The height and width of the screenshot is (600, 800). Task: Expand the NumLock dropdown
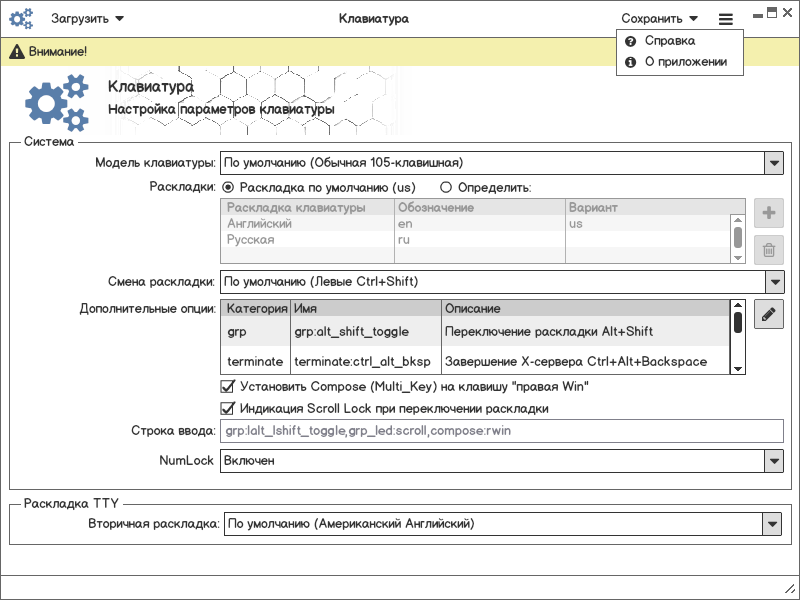[773, 461]
